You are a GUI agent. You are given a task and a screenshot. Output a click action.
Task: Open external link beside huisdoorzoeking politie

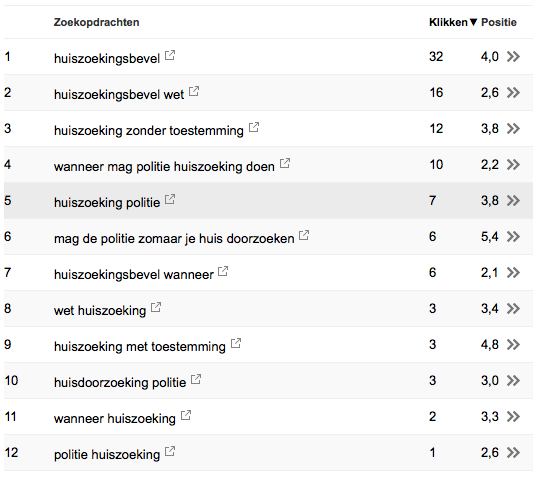(x=196, y=379)
